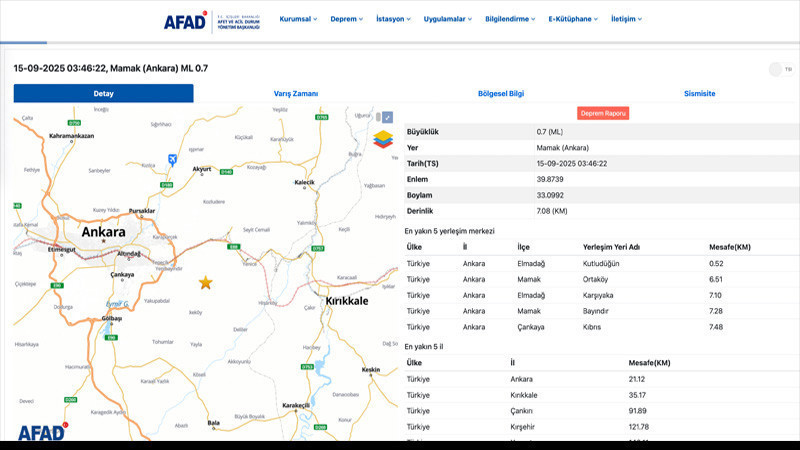
Task: Open the İletişim menu
Action: 626,19
